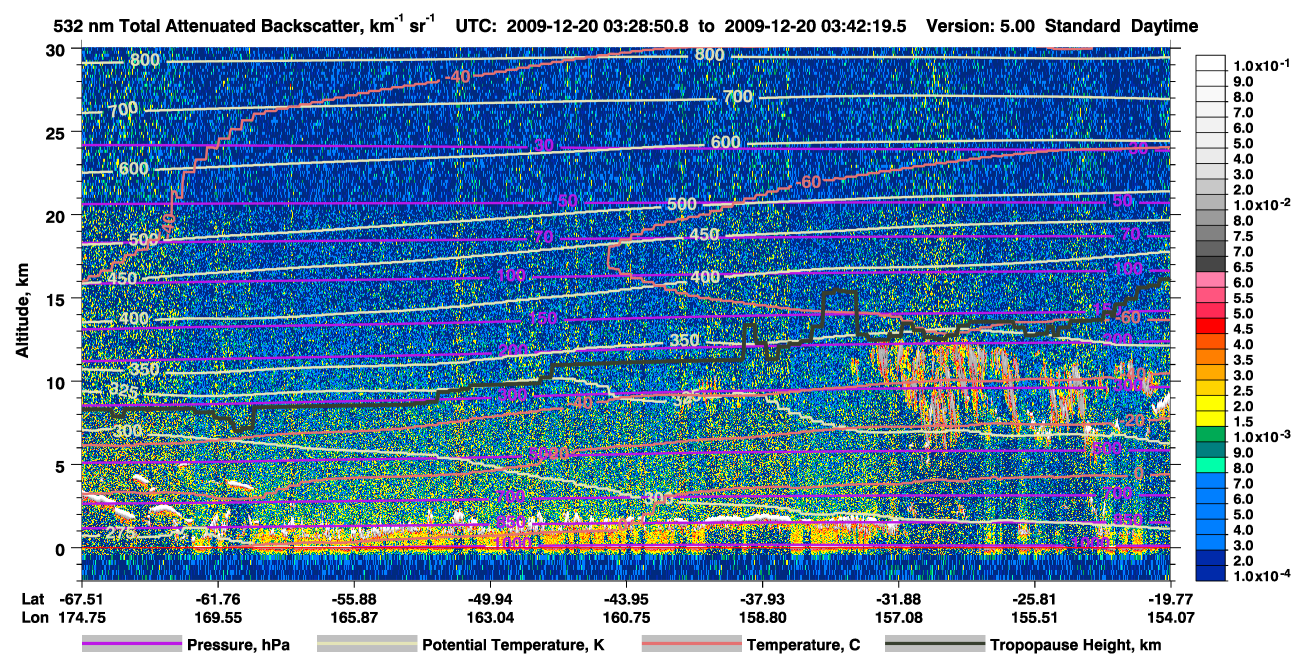
Task: Click the 'Lon' row label
Action: pyautogui.click(x=34, y=617)
